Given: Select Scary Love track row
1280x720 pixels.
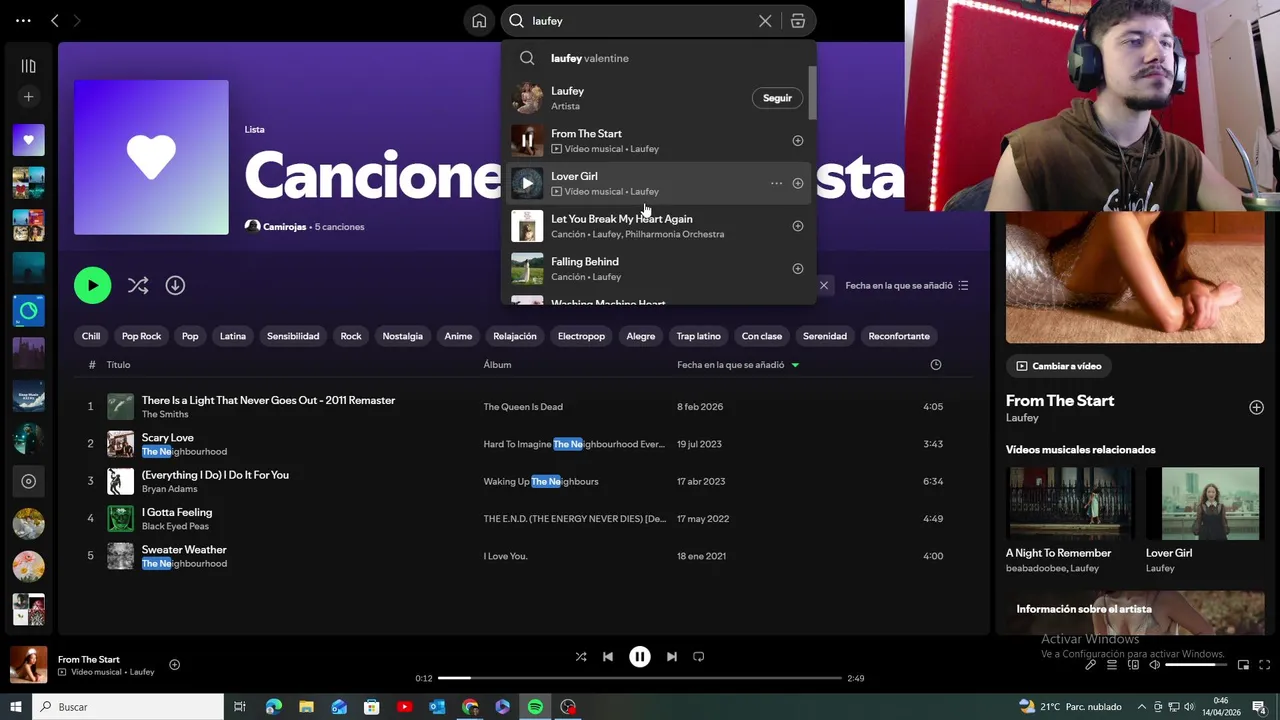Looking at the screenshot, I should 523,444.
